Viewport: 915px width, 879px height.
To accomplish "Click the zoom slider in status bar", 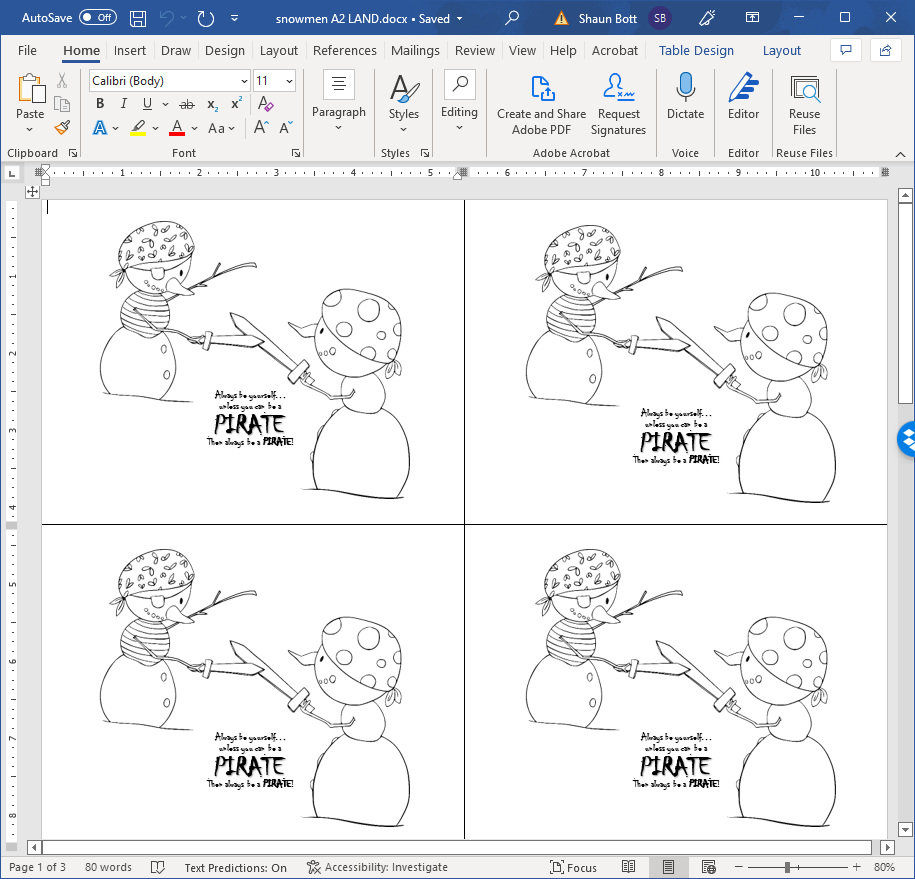I will coord(788,867).
